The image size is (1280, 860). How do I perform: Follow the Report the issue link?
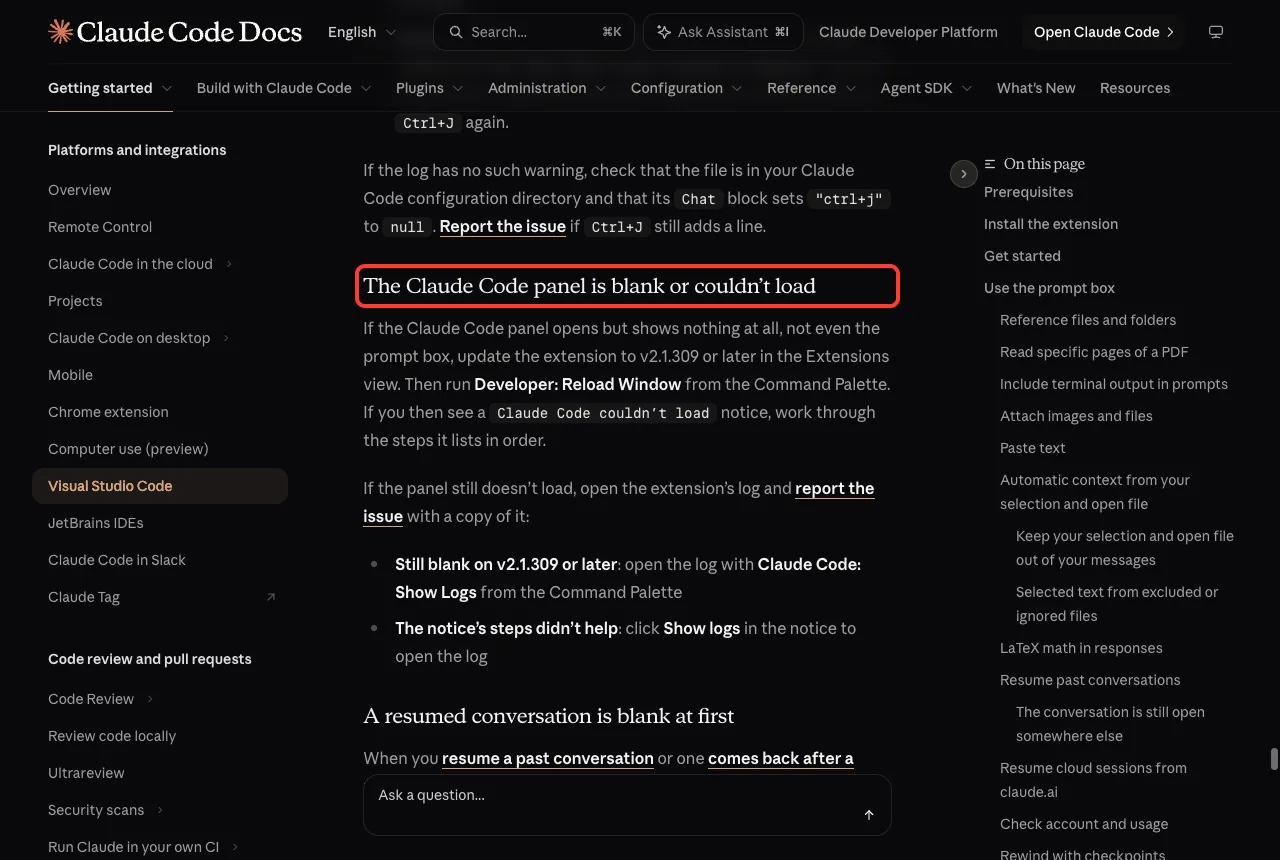(503, 226)
